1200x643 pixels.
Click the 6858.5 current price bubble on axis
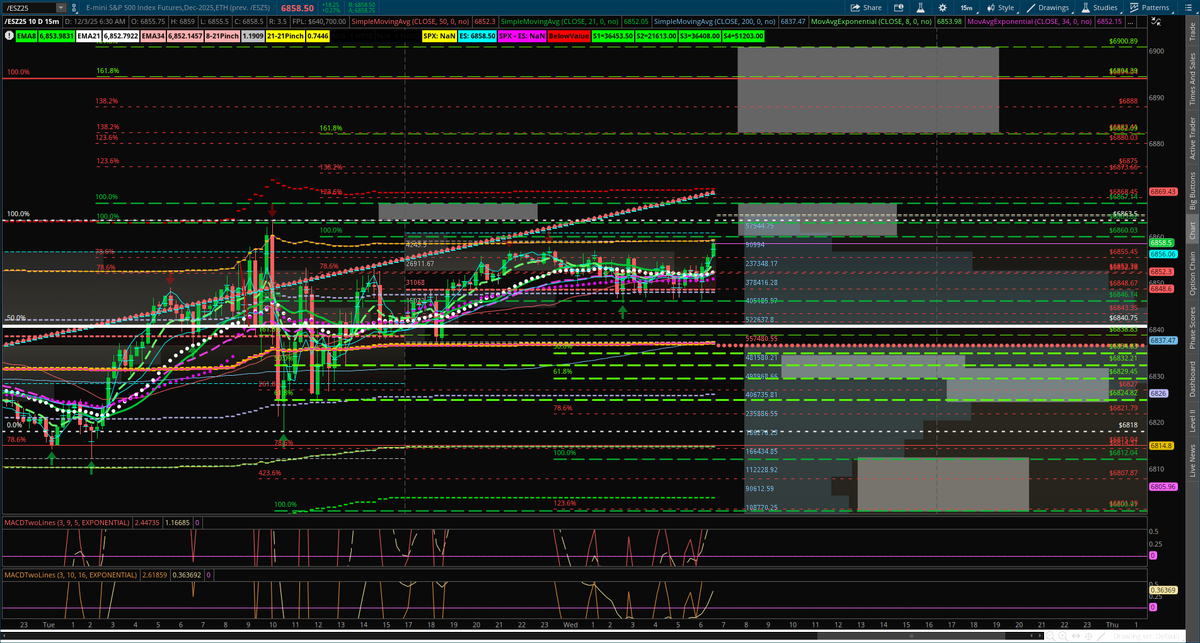pos(1161,243)
